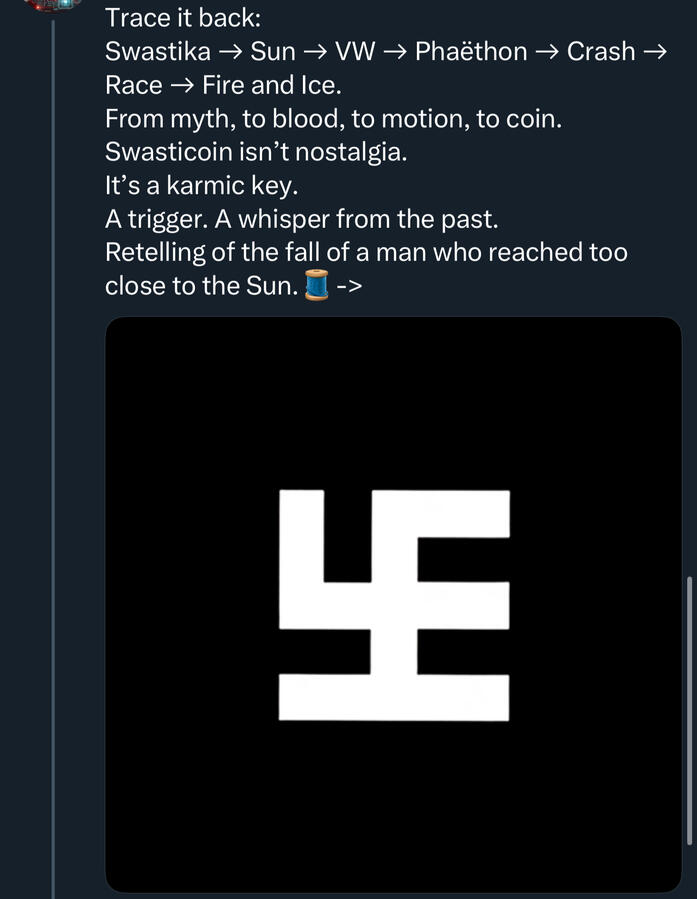
Task: Click the "From myth, to blood" line
Action: click(x=333, y=119)
